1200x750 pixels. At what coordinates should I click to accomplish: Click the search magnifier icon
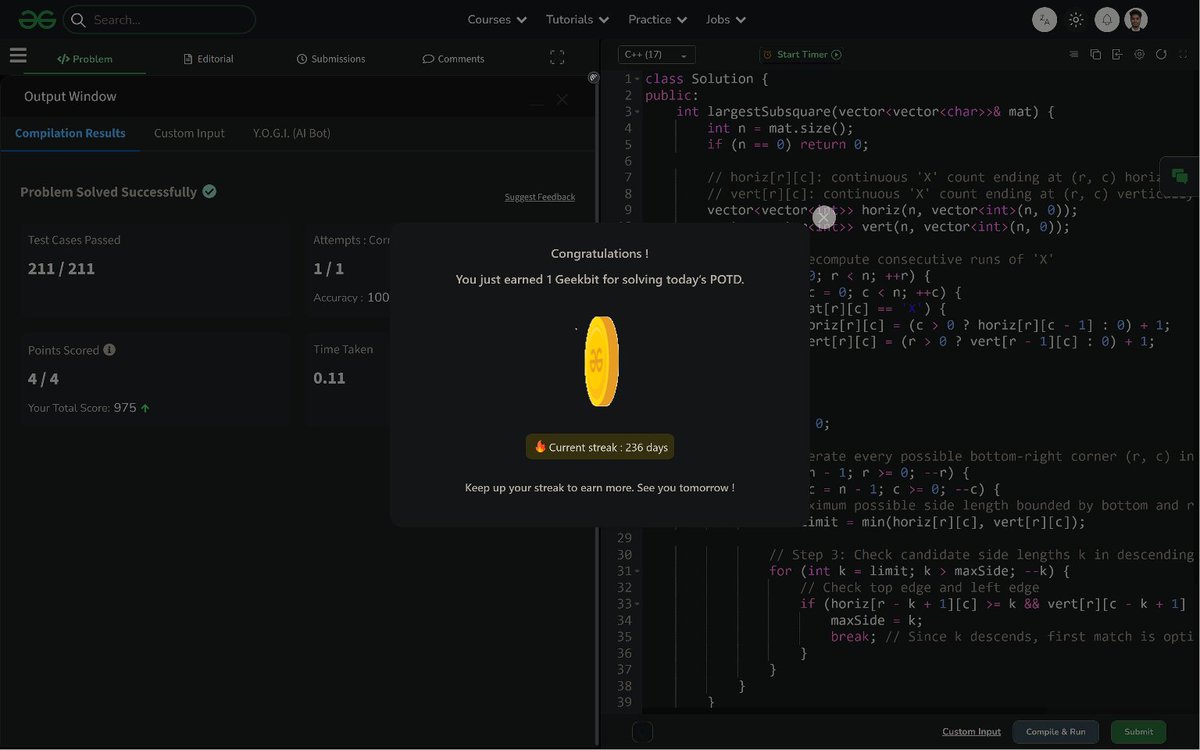click(78, 19)
